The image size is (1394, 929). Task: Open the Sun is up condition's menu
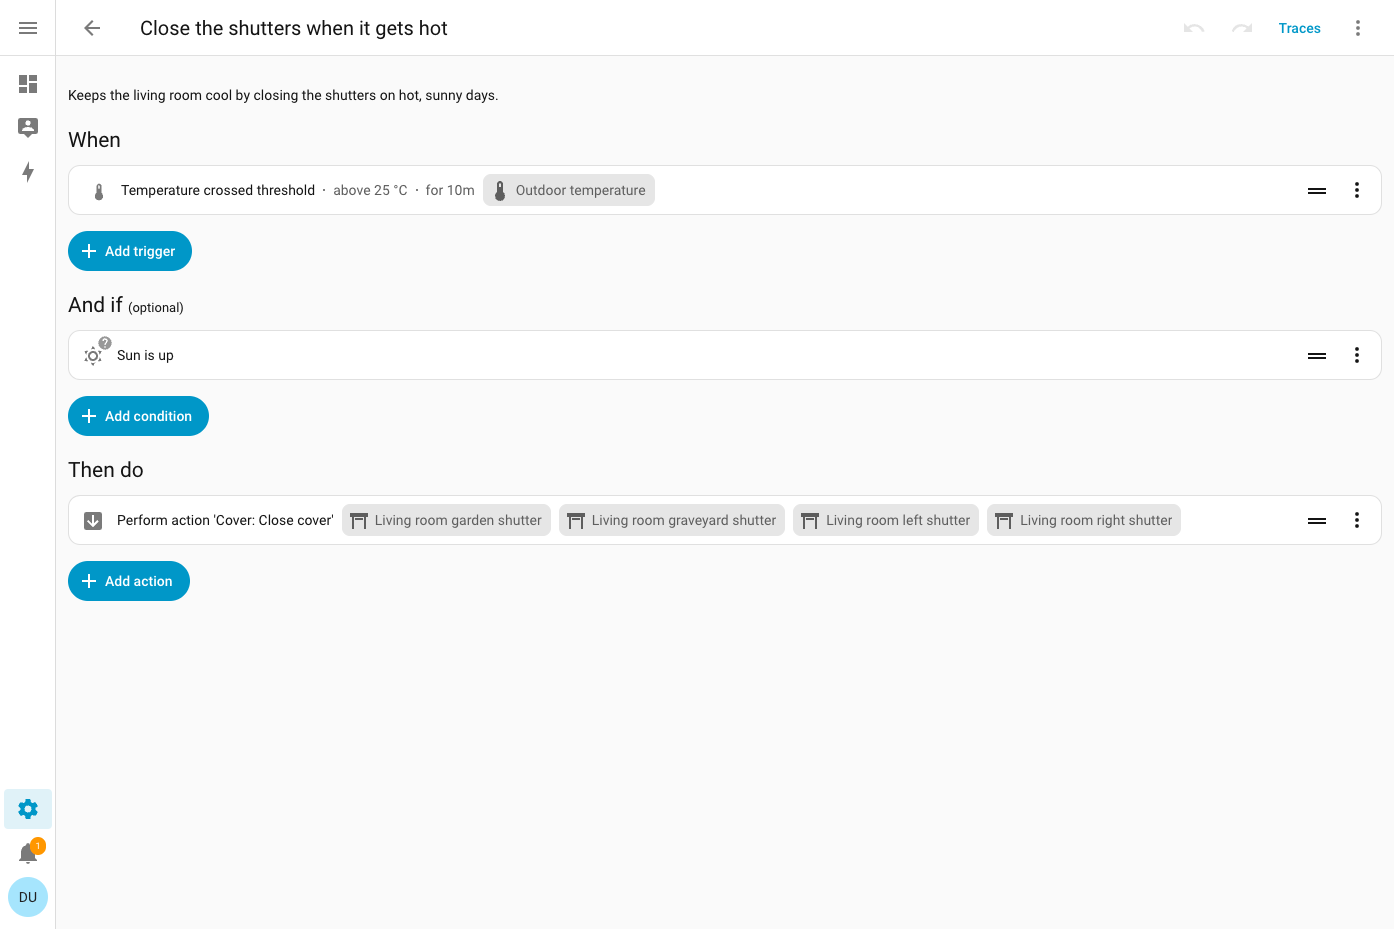(x=1357, y=355)
